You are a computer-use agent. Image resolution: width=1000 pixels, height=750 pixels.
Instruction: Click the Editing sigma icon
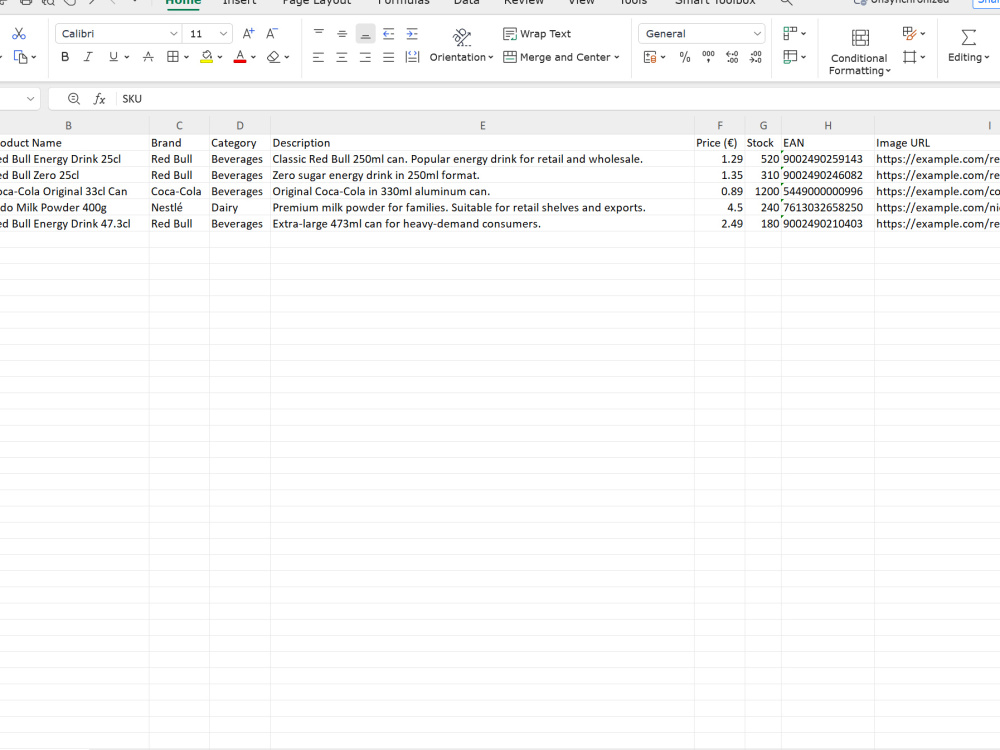(968, 37)
